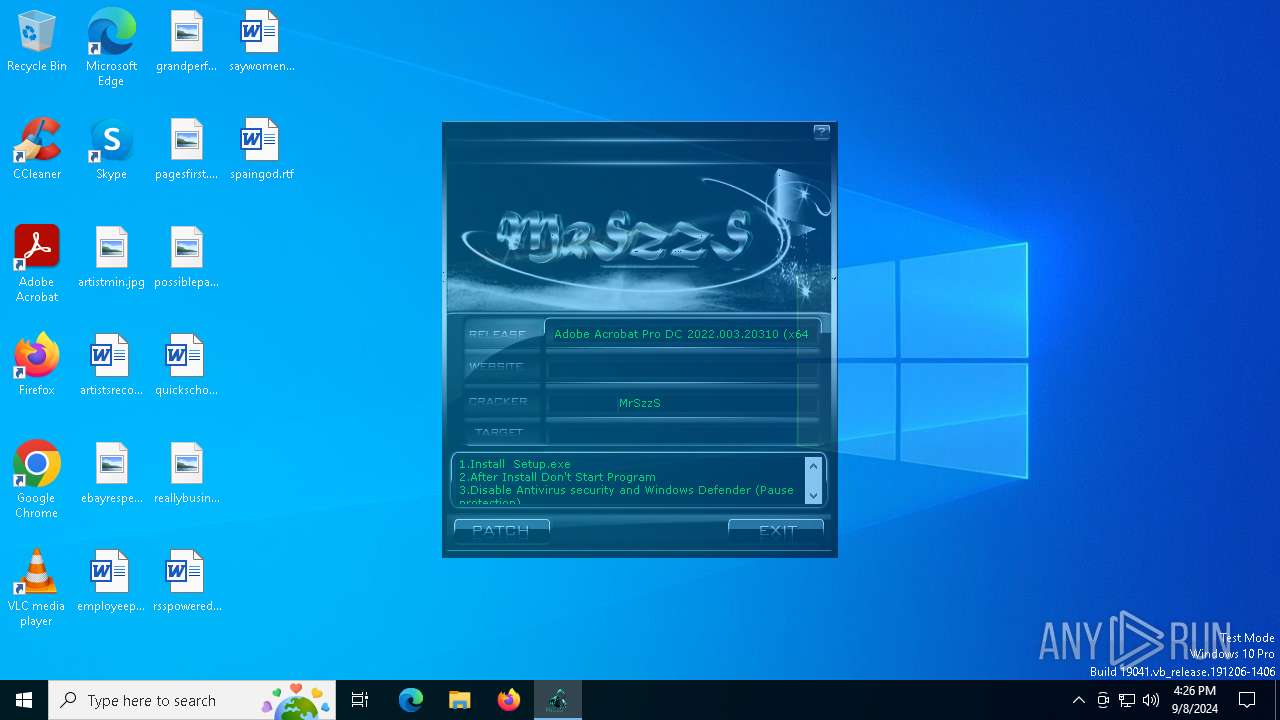This screenshot has width=1280, height=720.
Task: Select the grandperf image file icon
Action: [186, 42]
